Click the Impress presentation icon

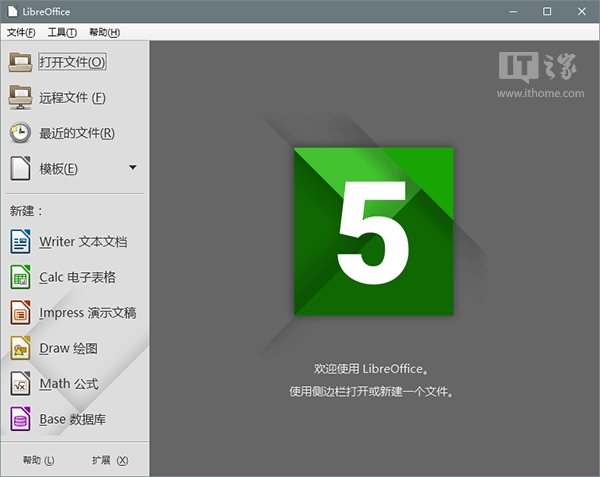(20, 313)
